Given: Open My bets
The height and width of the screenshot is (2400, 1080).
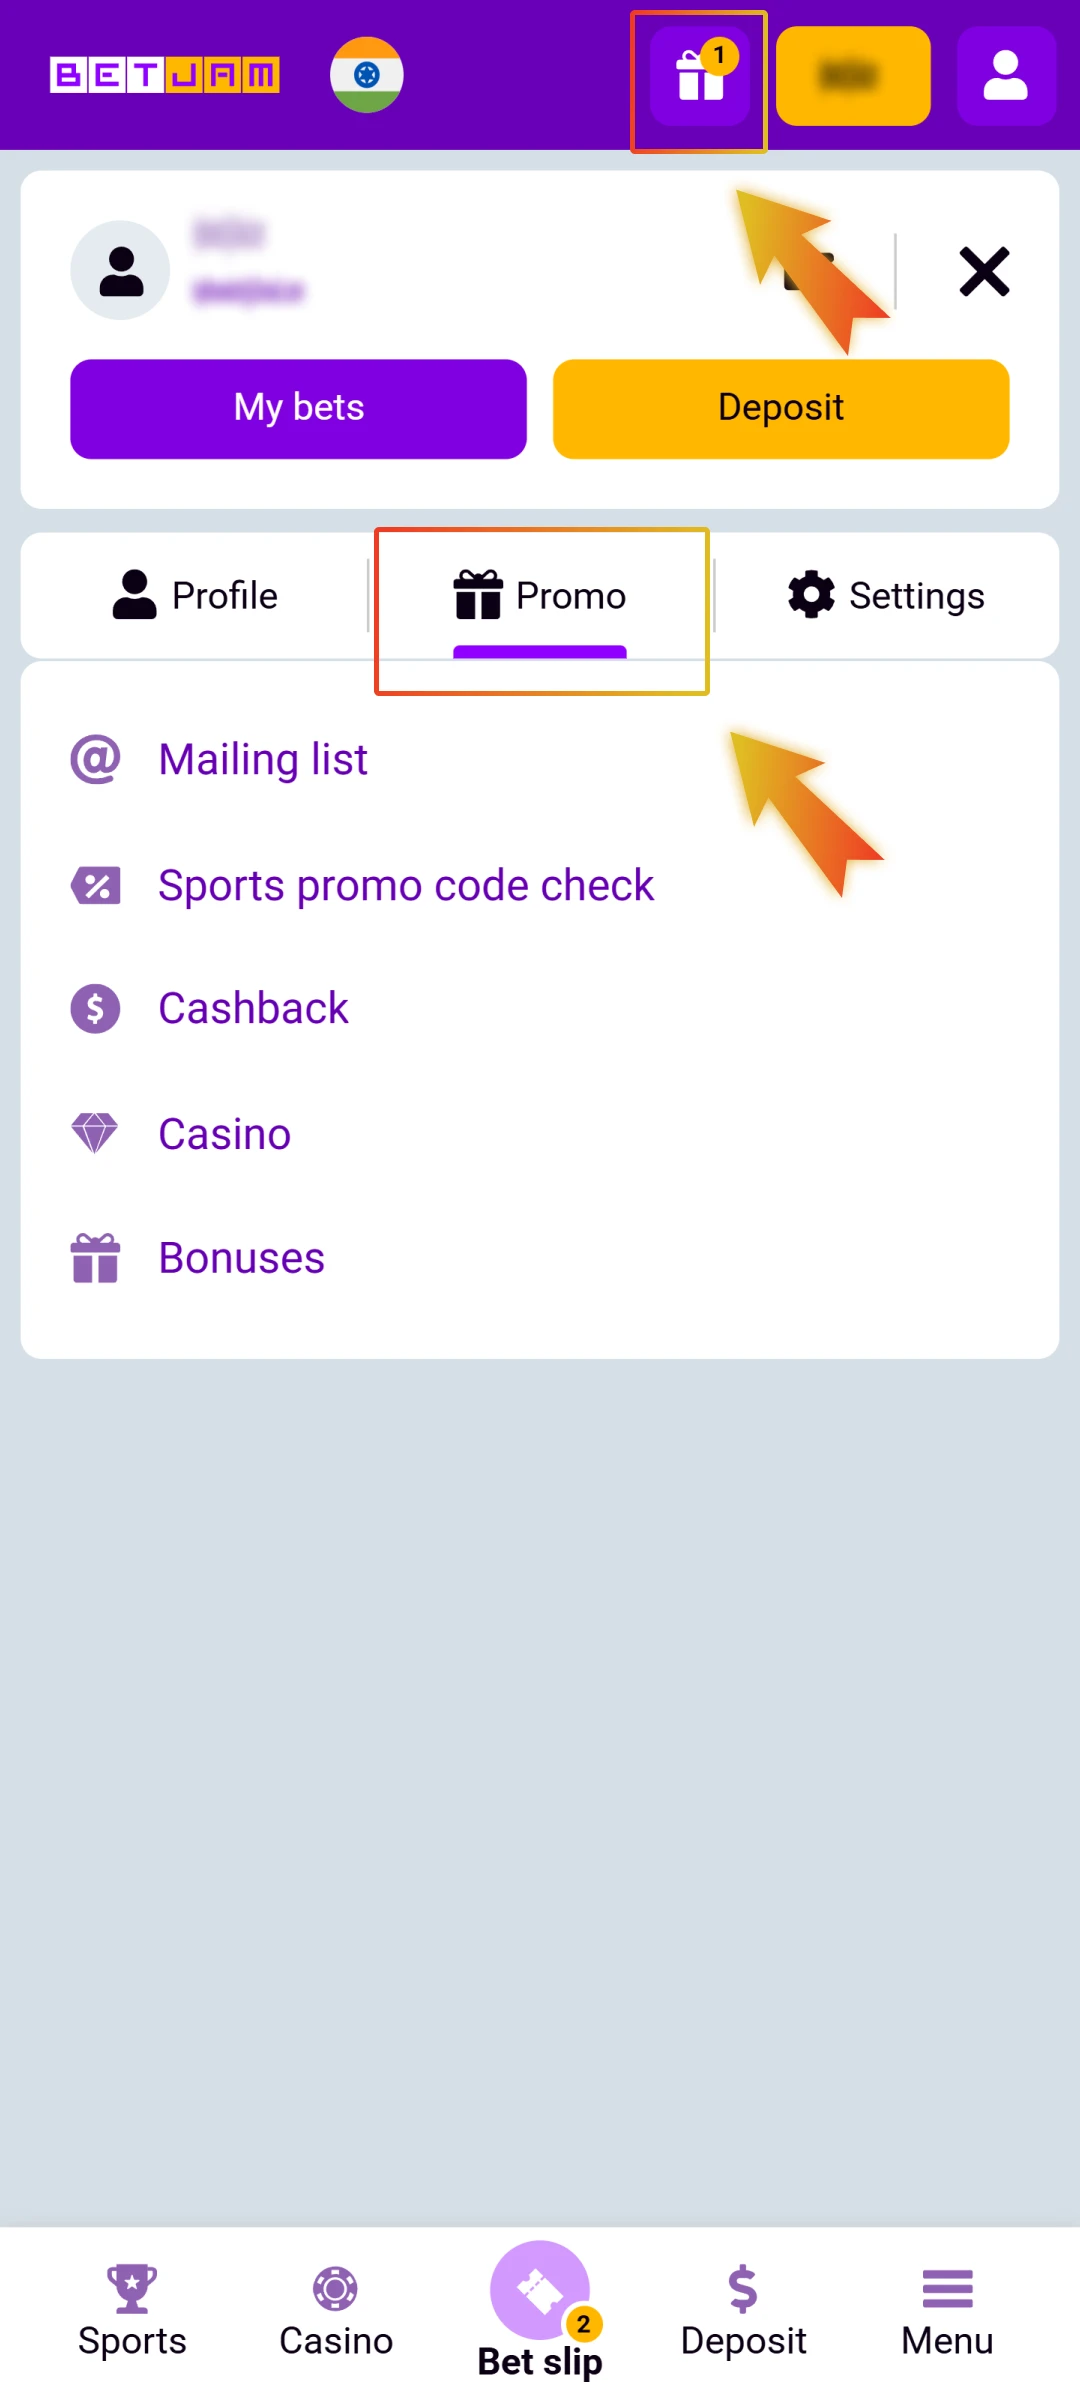Looking at the screenshot, I should tap(297, 407).
